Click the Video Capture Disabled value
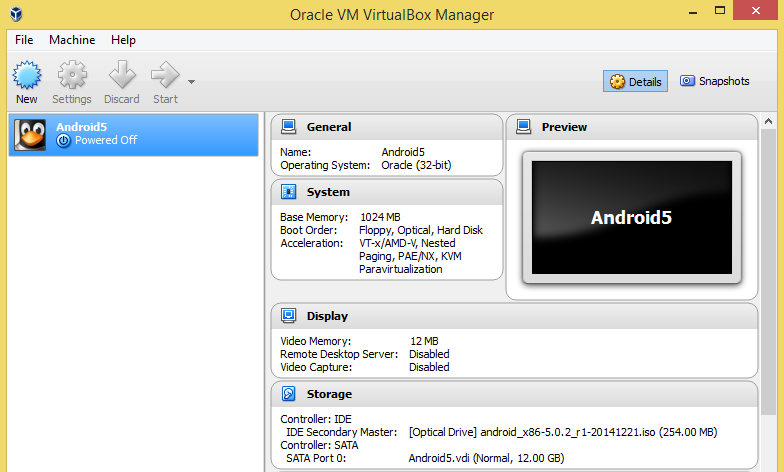784x472 pixels. coord(429,367)
